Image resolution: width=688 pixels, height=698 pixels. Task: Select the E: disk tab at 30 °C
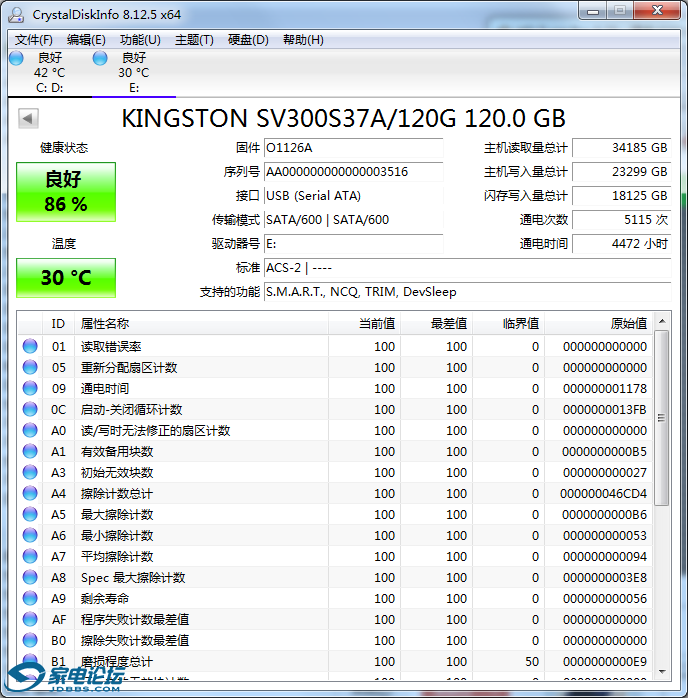134,73
